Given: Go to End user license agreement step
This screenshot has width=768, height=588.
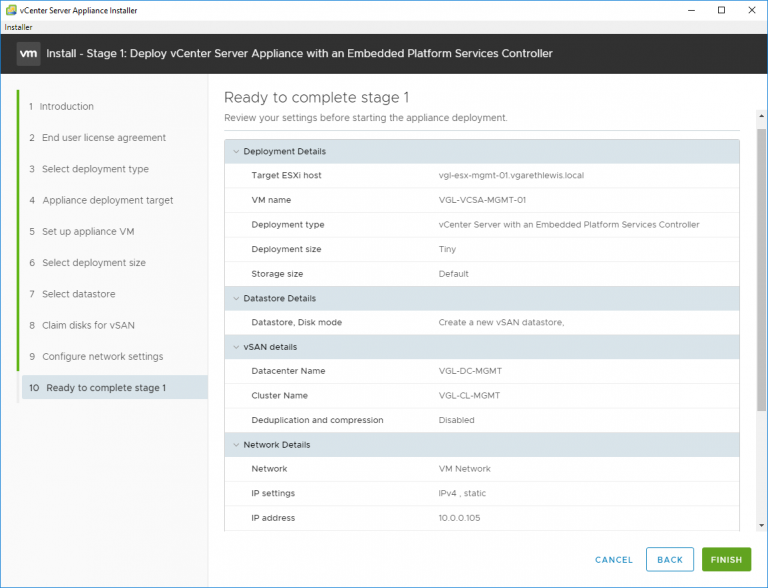Looking at the screenshot, I should coord(97,138).
